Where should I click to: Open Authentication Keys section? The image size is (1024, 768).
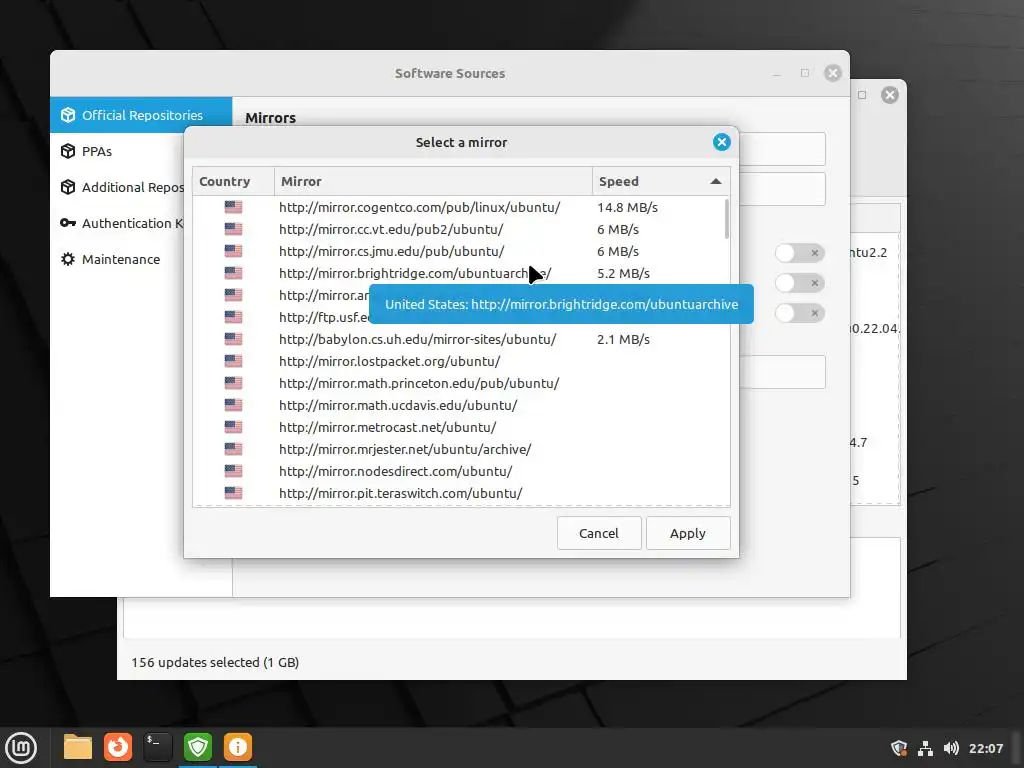[118, 223]
